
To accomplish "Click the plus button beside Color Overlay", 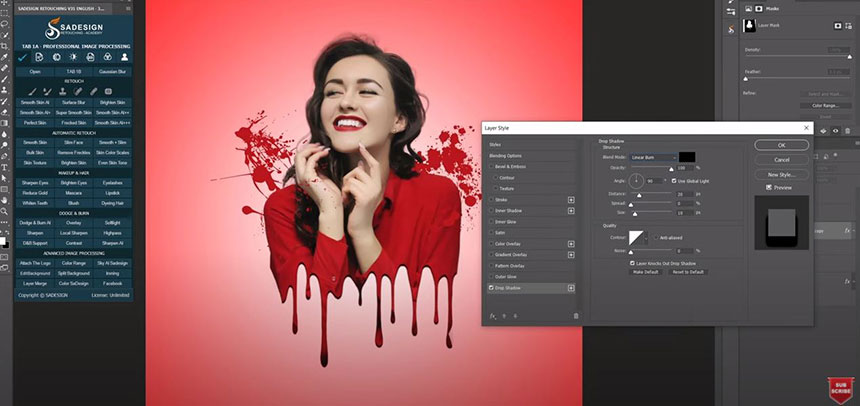I will point(571,244).
